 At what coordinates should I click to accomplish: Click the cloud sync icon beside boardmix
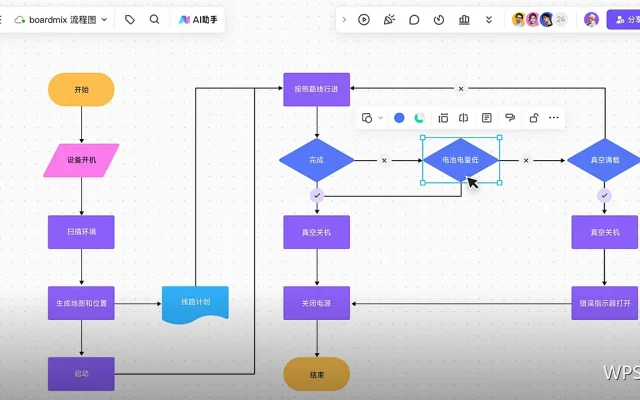point(20,20)
